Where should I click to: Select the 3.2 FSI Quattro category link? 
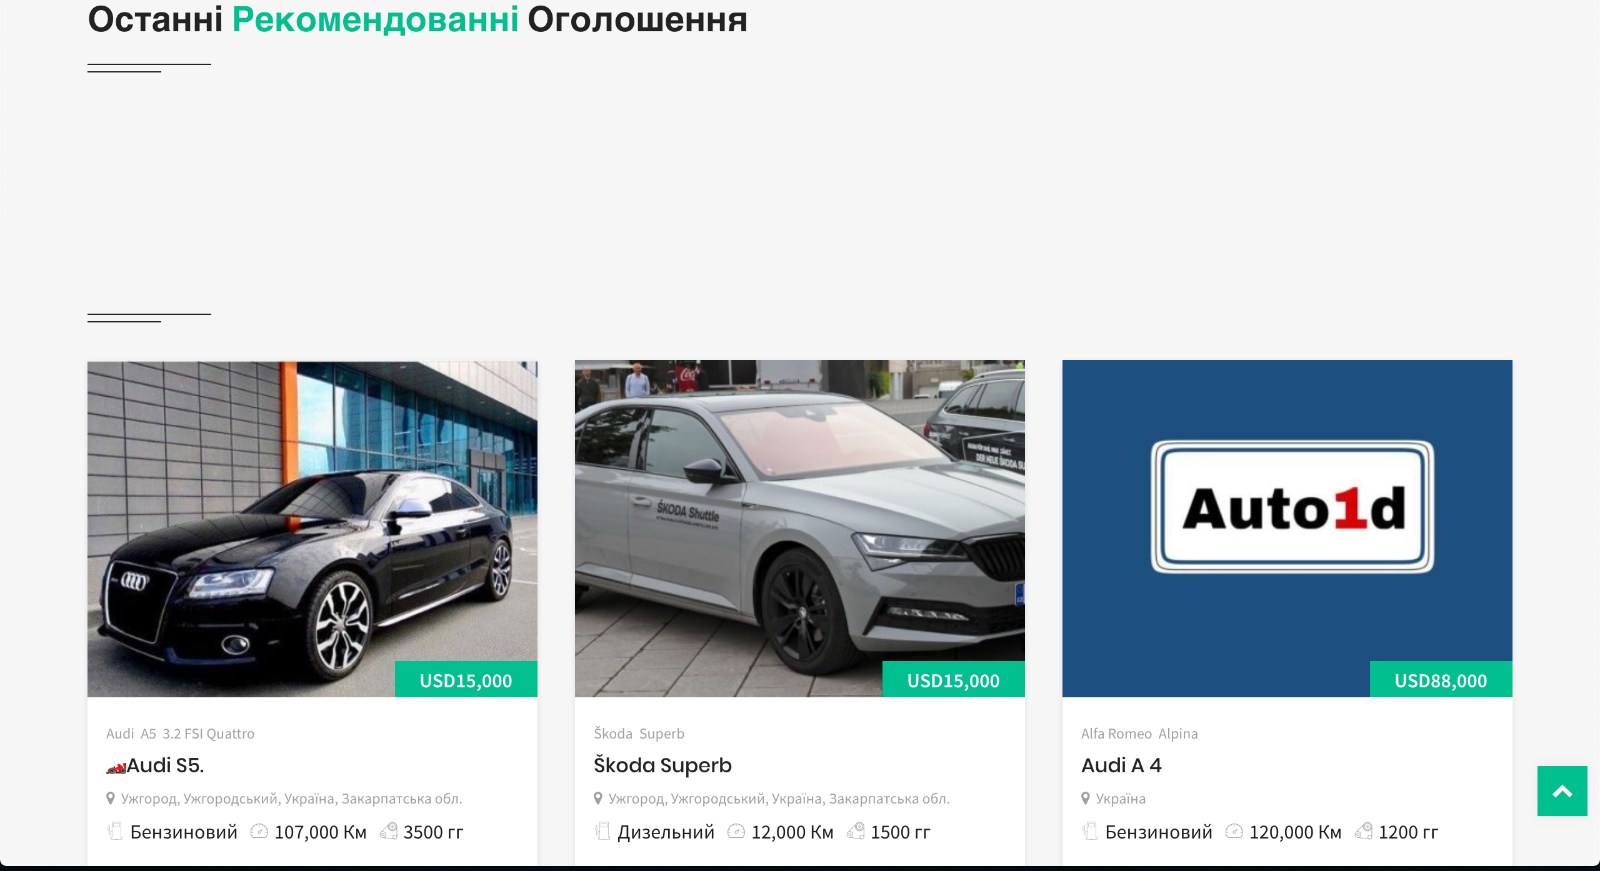point(209,734)
